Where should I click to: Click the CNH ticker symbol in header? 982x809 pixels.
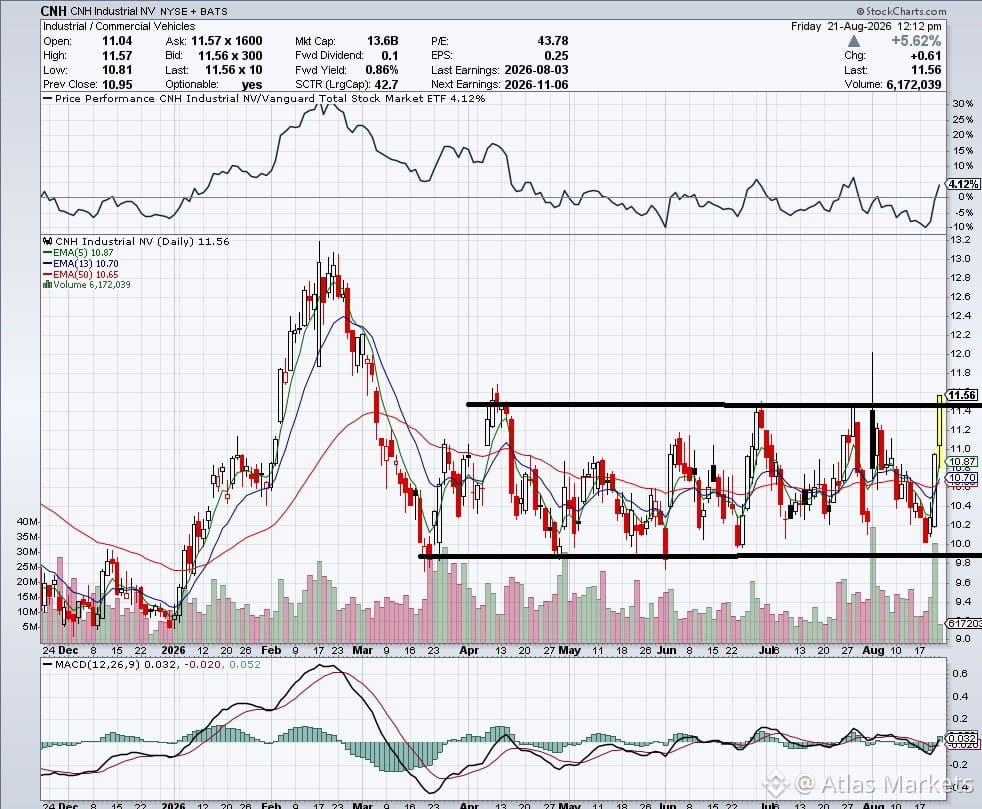pos(53,11)
